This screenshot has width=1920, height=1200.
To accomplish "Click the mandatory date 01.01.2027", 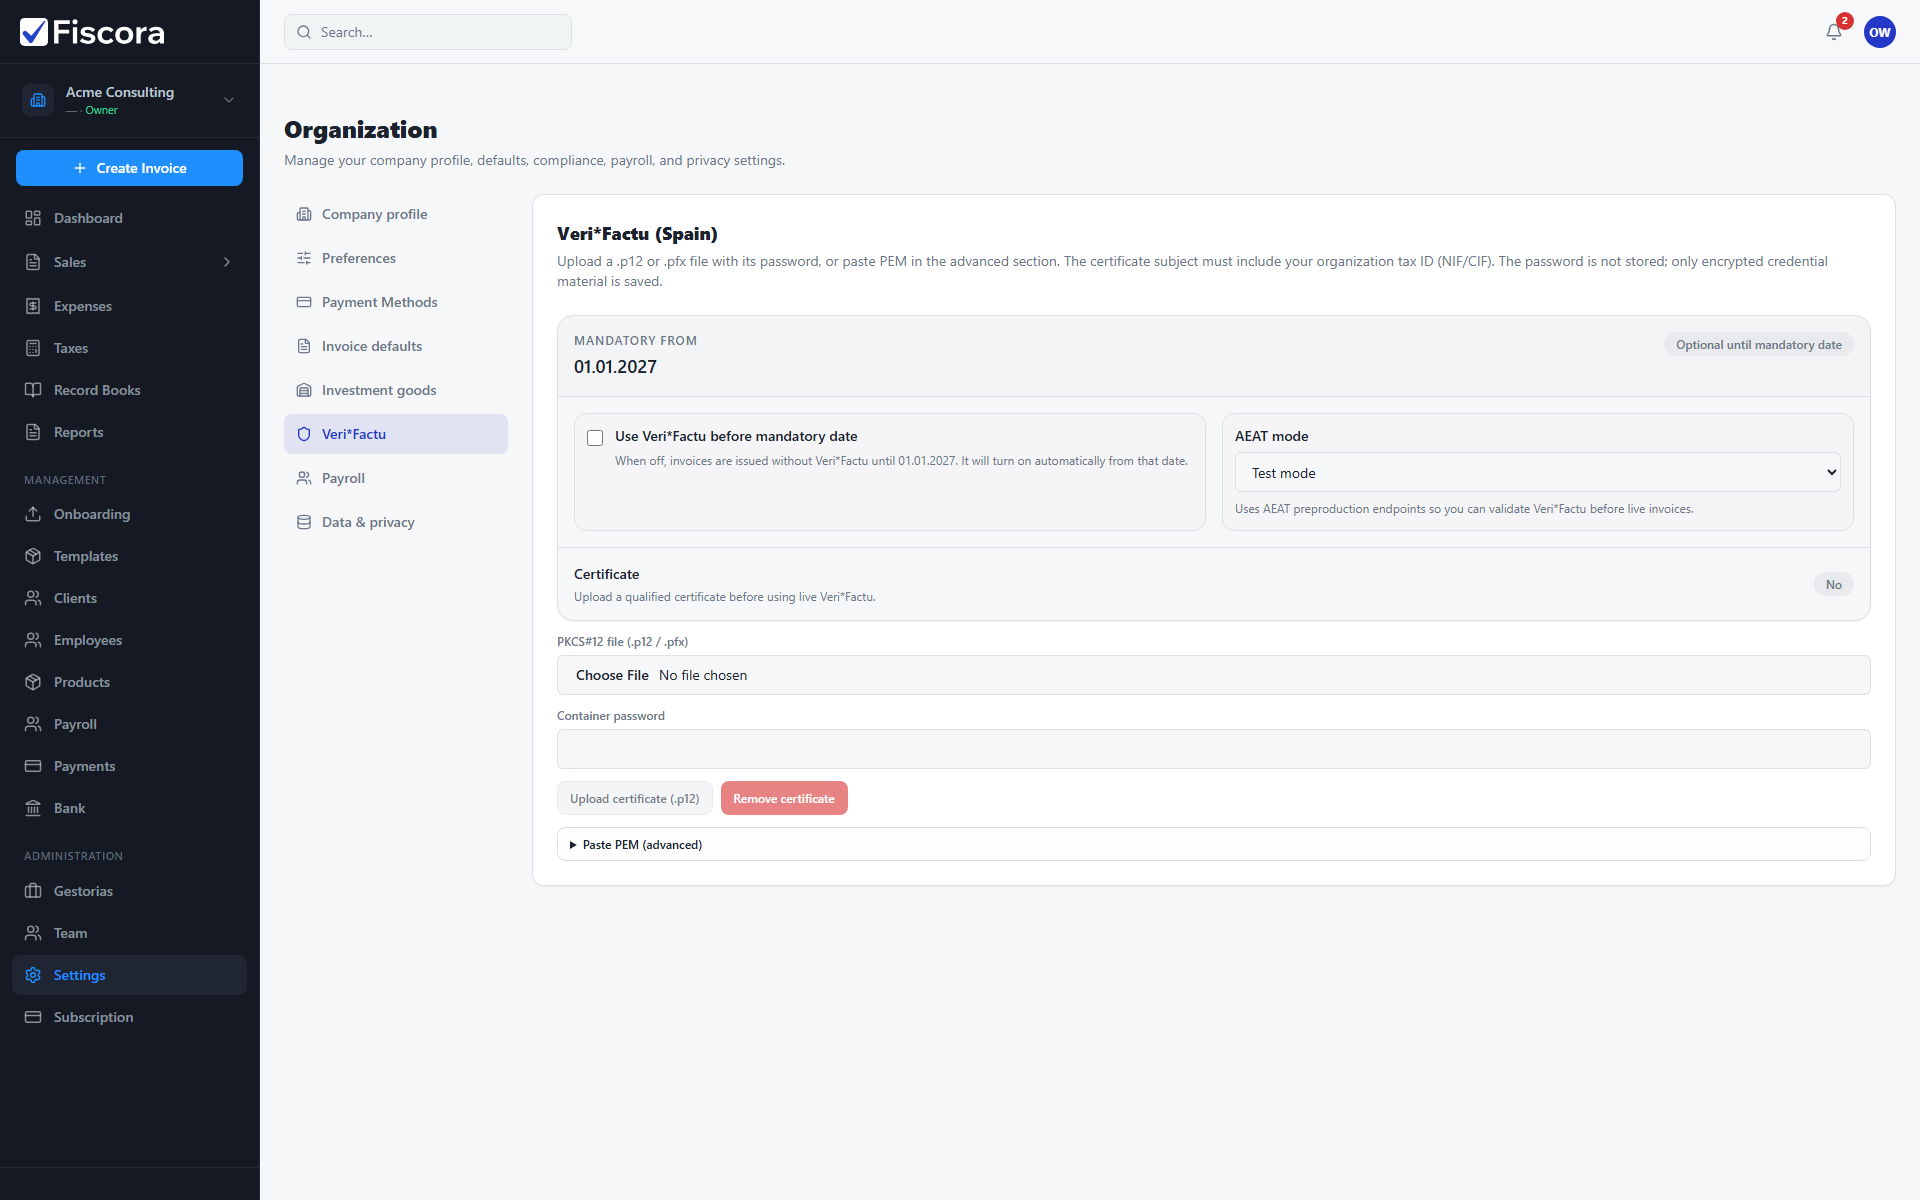I will (x=615, y=367).
